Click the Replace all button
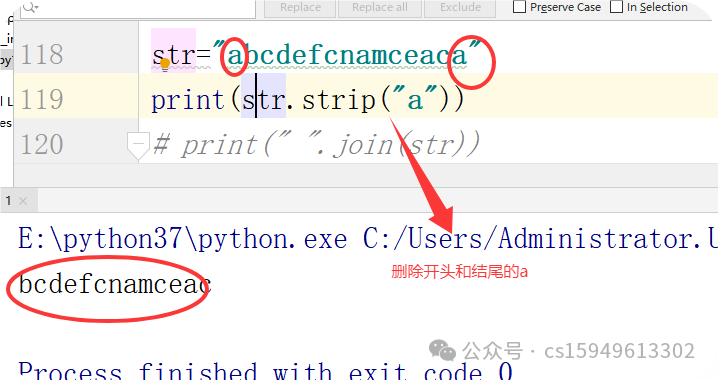 tap(380, 8)
